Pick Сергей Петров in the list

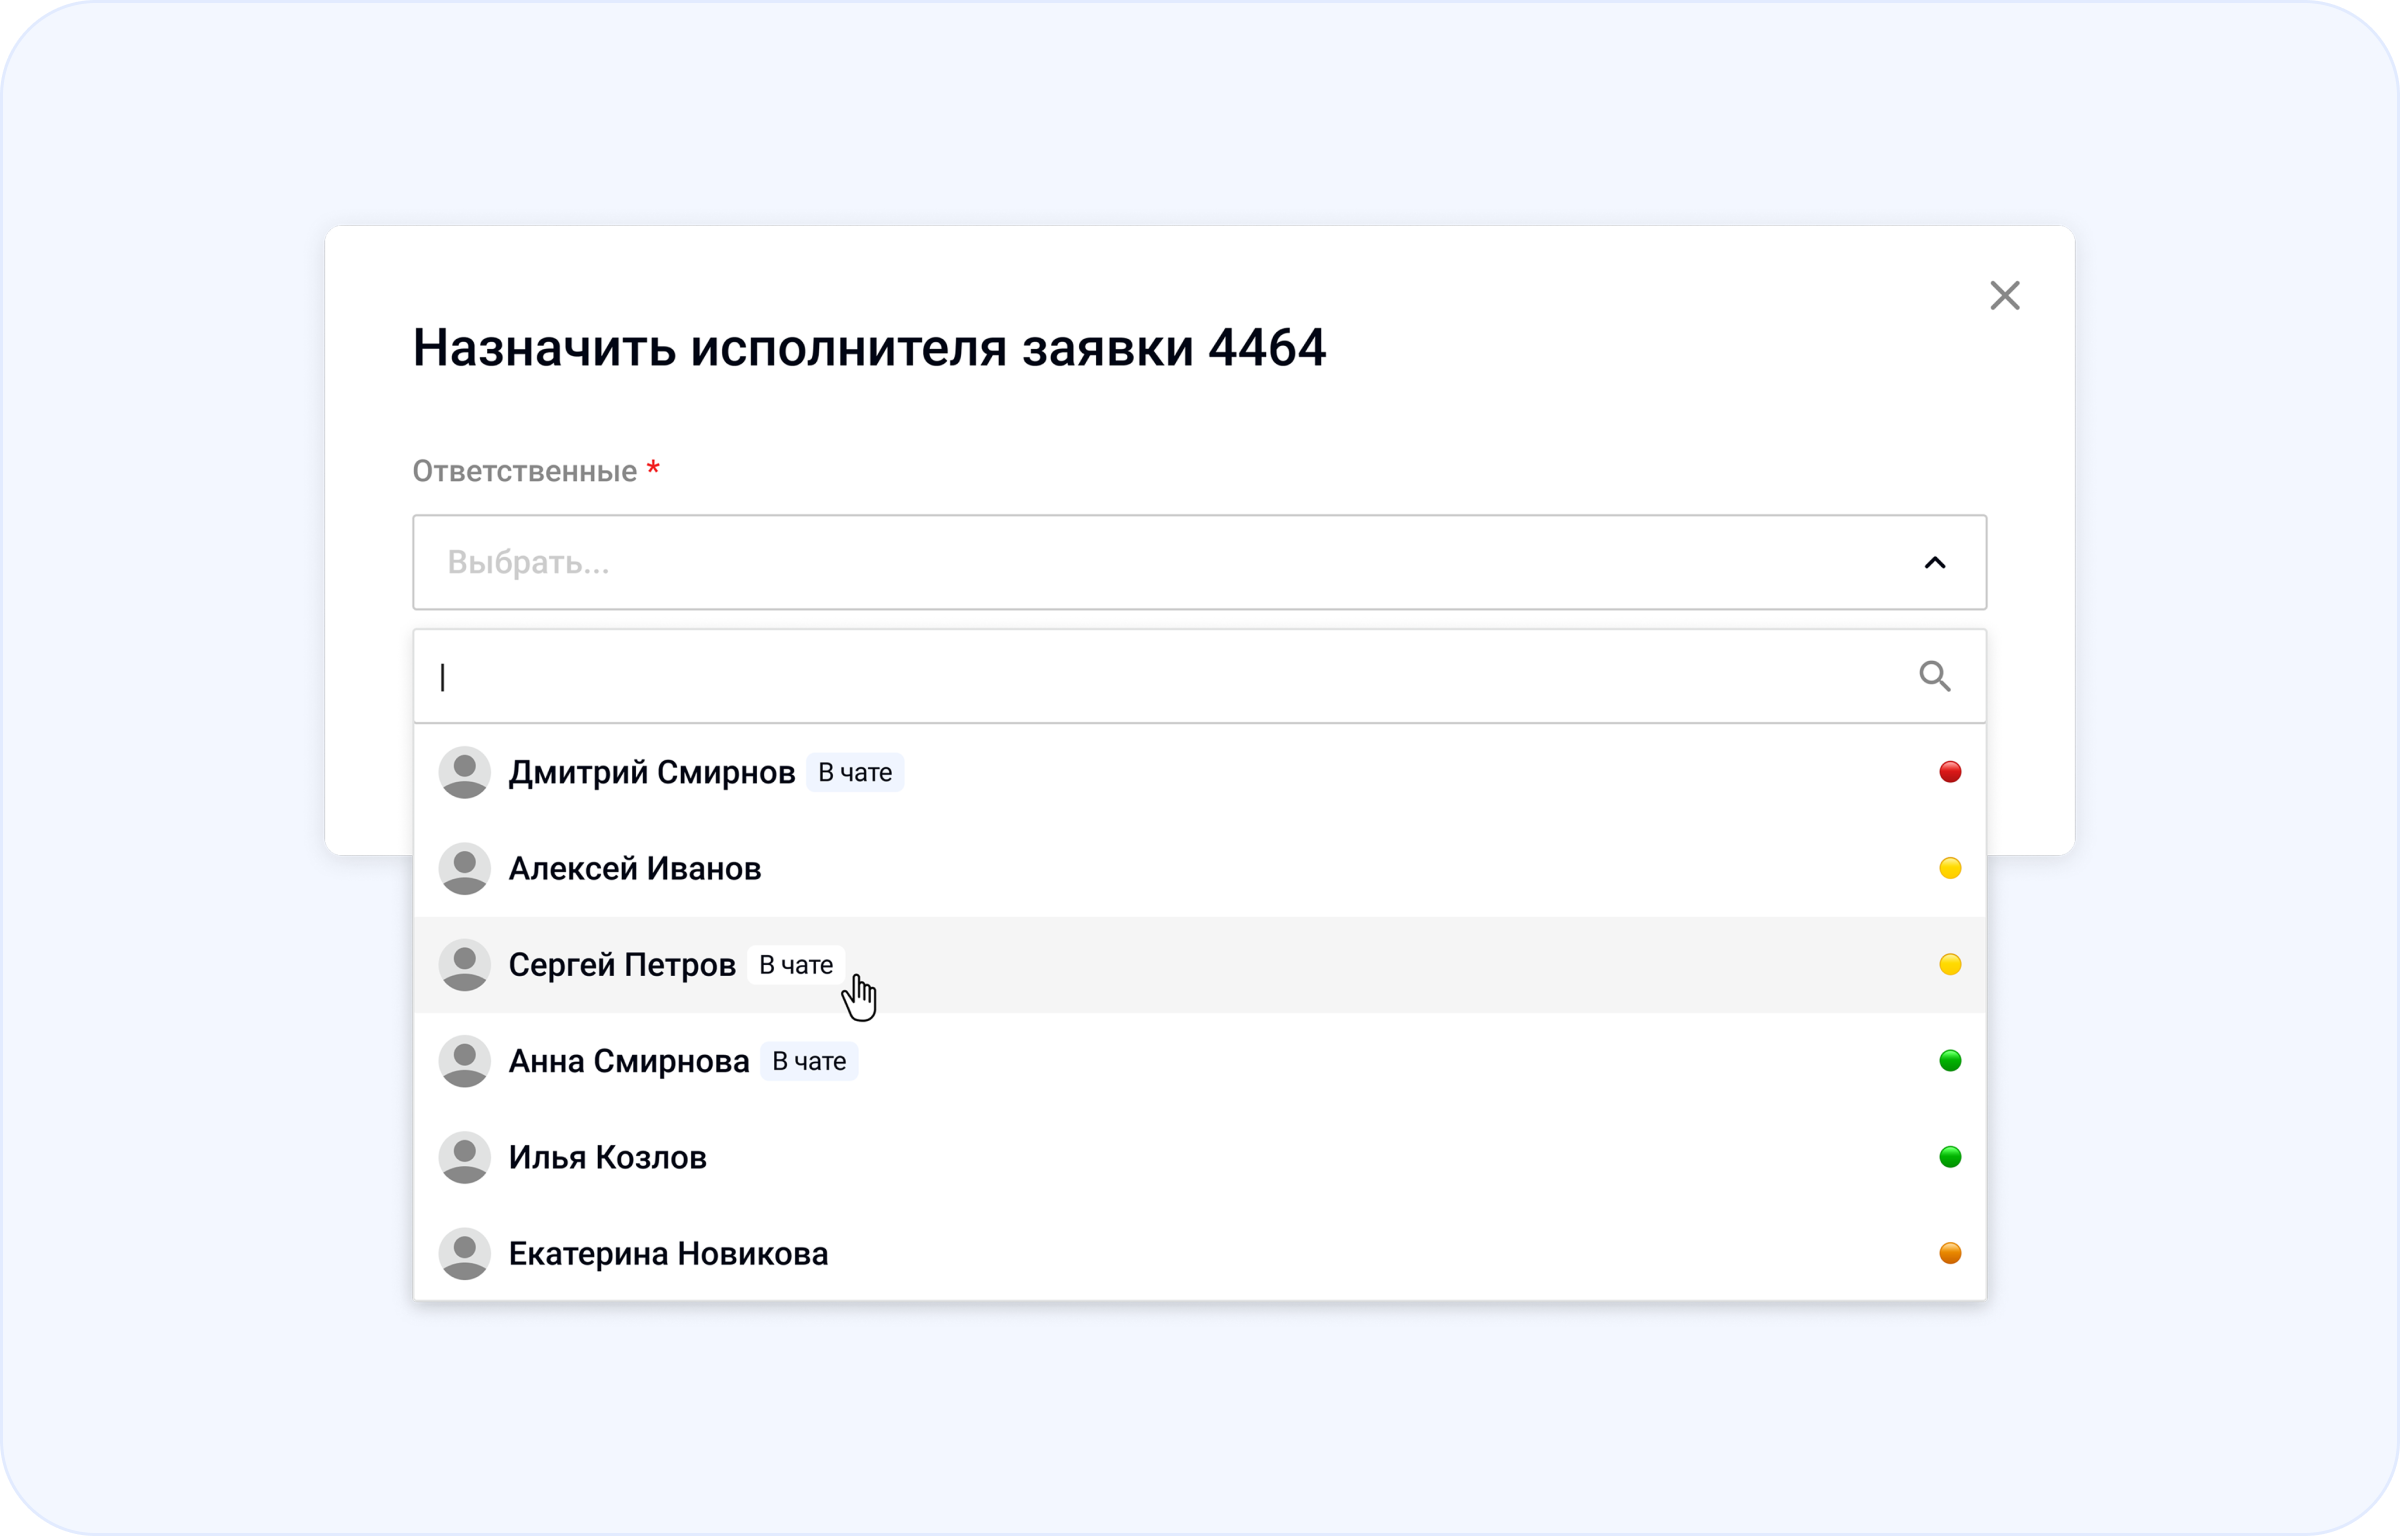tap(1199, 964)
